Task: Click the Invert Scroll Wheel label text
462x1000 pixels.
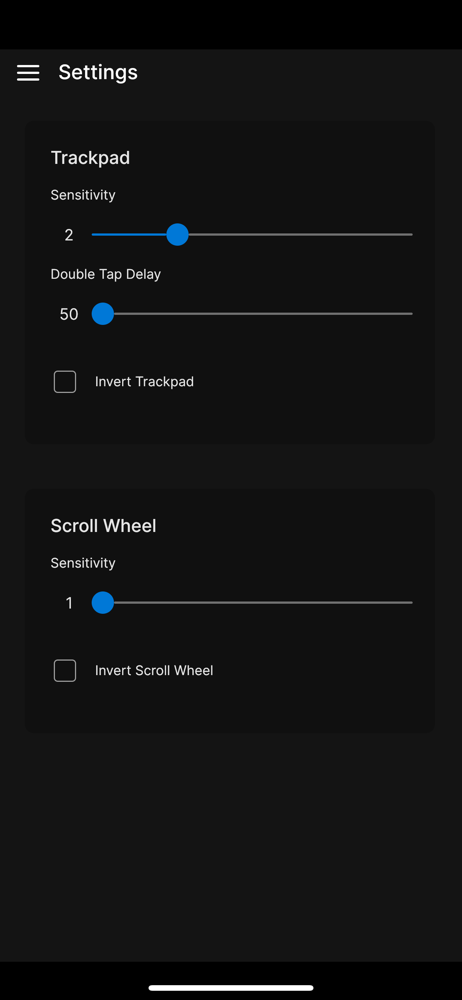Action: [154, 671]
